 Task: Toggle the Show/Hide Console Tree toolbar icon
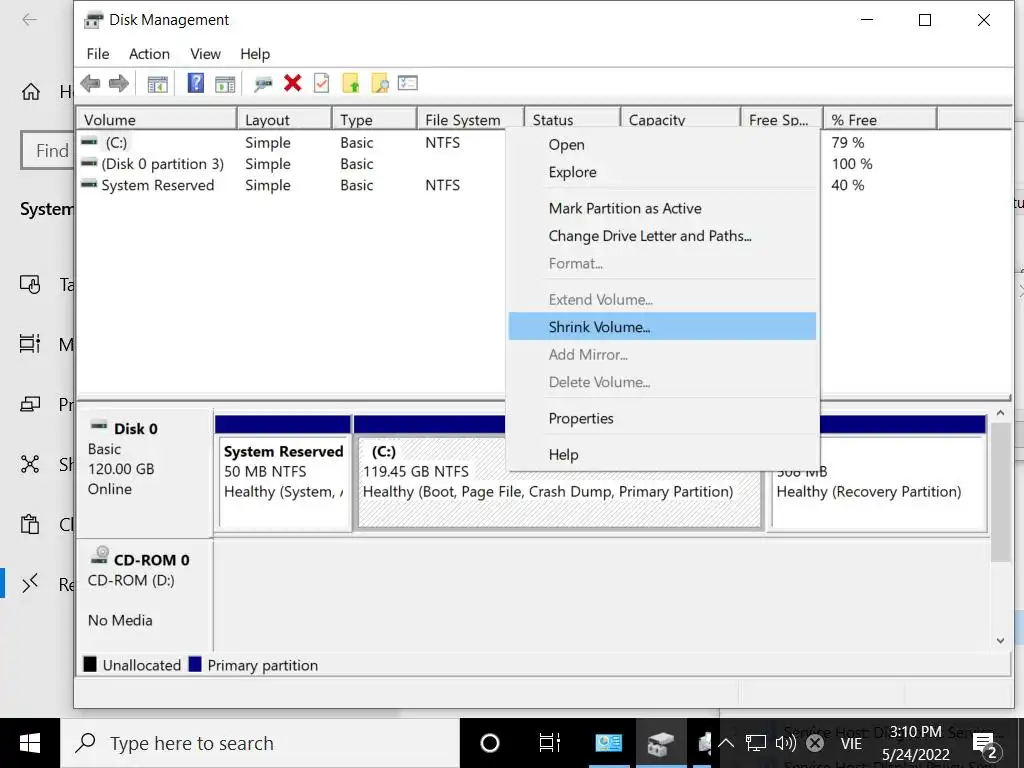coord(157,84)
